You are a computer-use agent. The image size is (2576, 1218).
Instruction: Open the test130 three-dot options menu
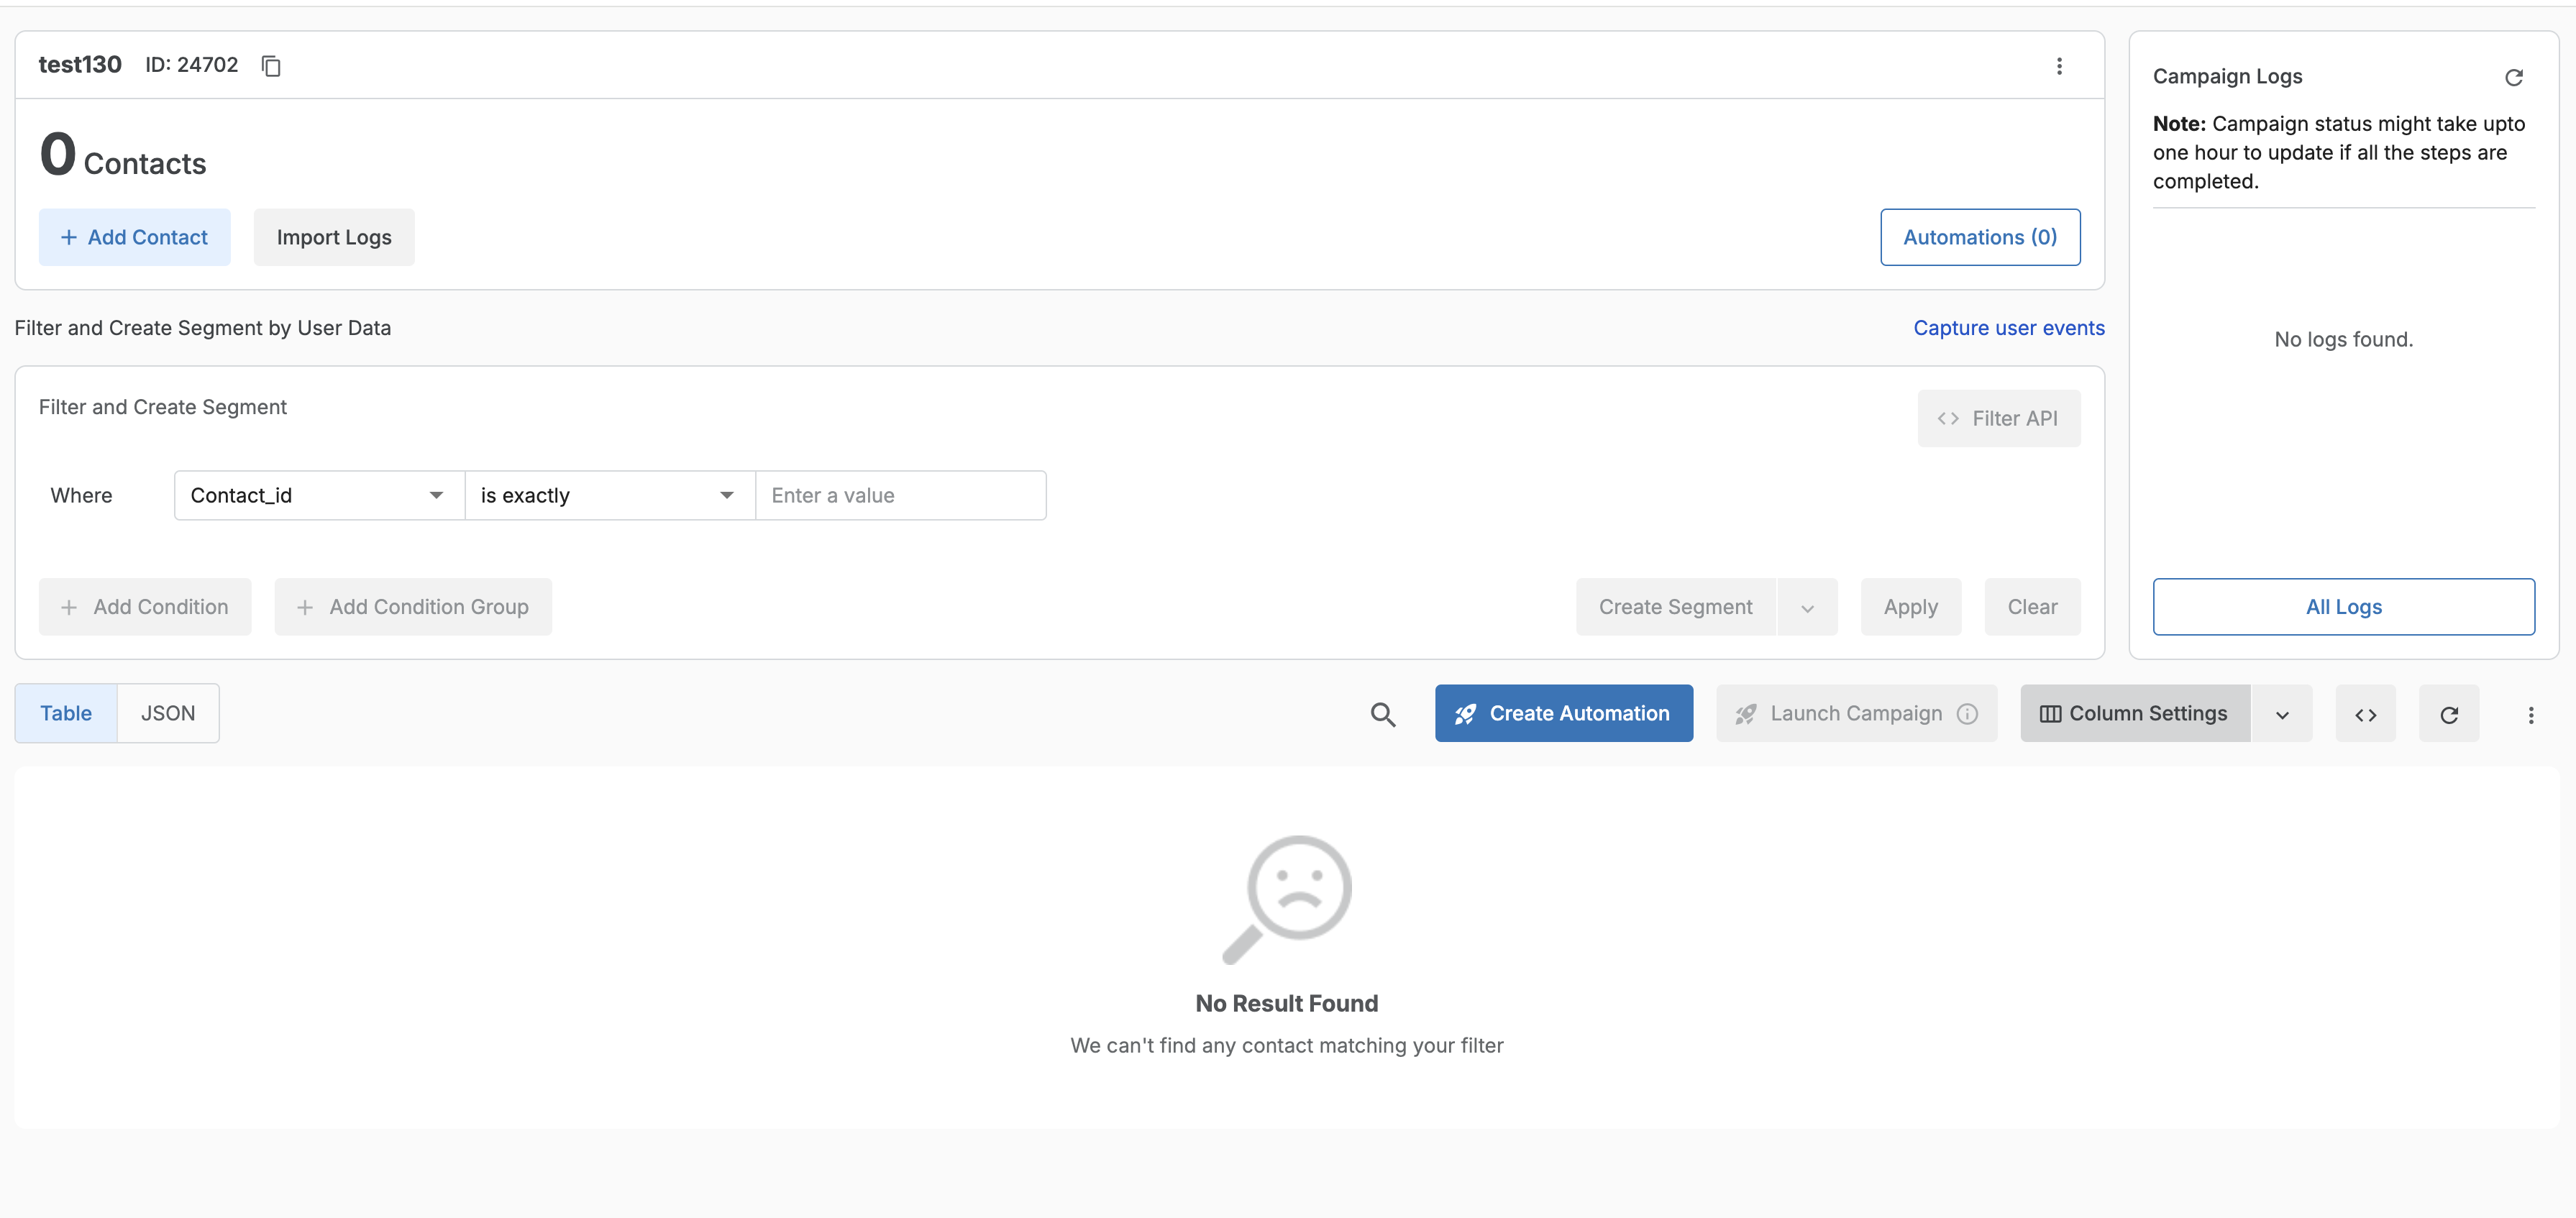tap(2058, 66)
